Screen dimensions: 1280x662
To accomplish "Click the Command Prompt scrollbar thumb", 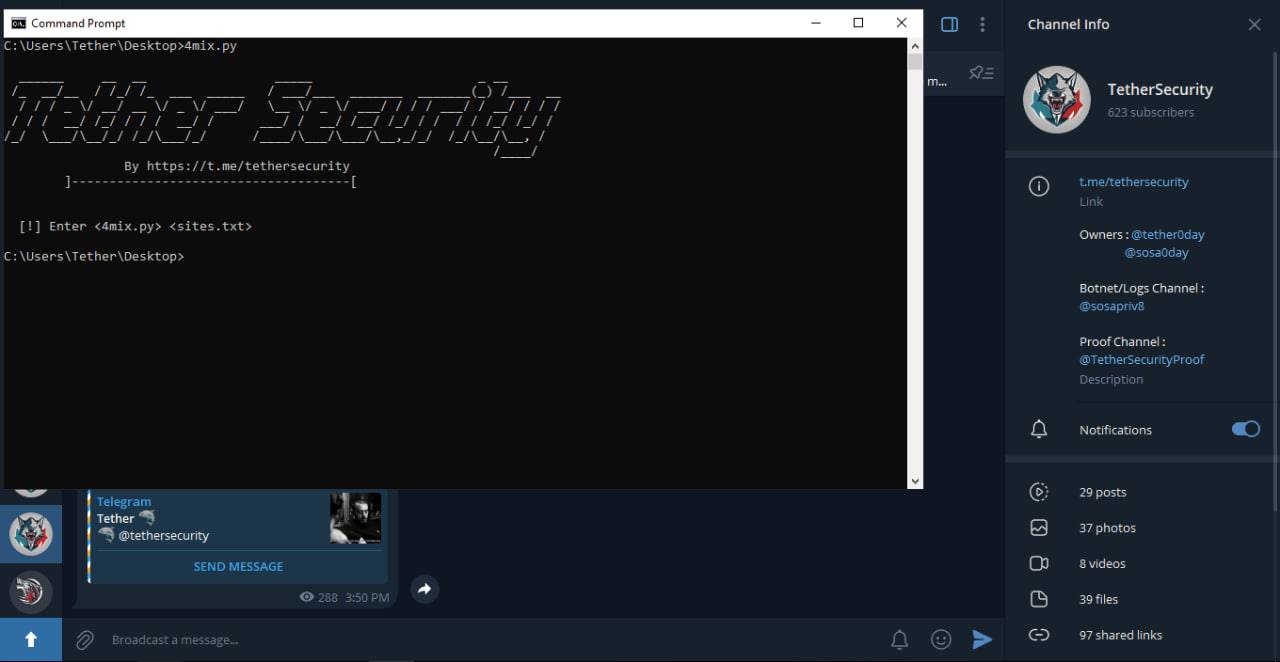I will point(914,62).
